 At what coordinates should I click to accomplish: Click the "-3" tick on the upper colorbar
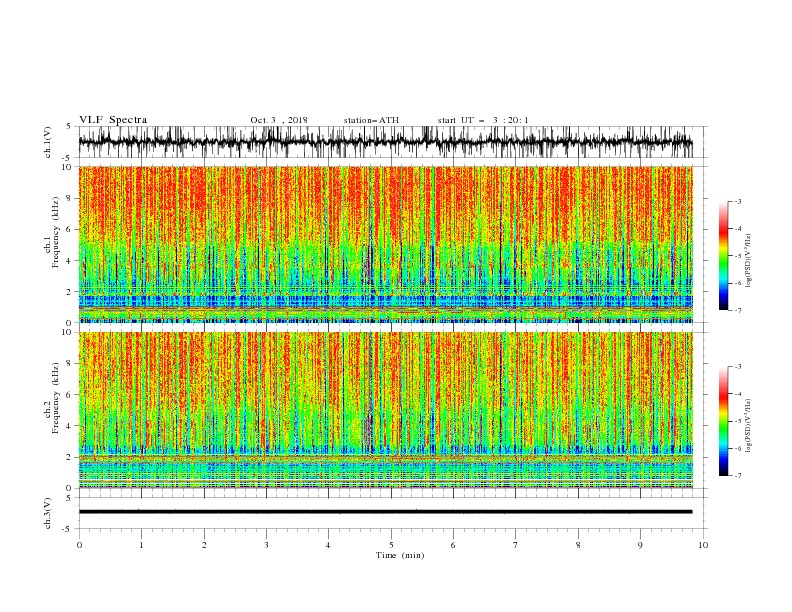pyautogui.click(x=738, y=201)
